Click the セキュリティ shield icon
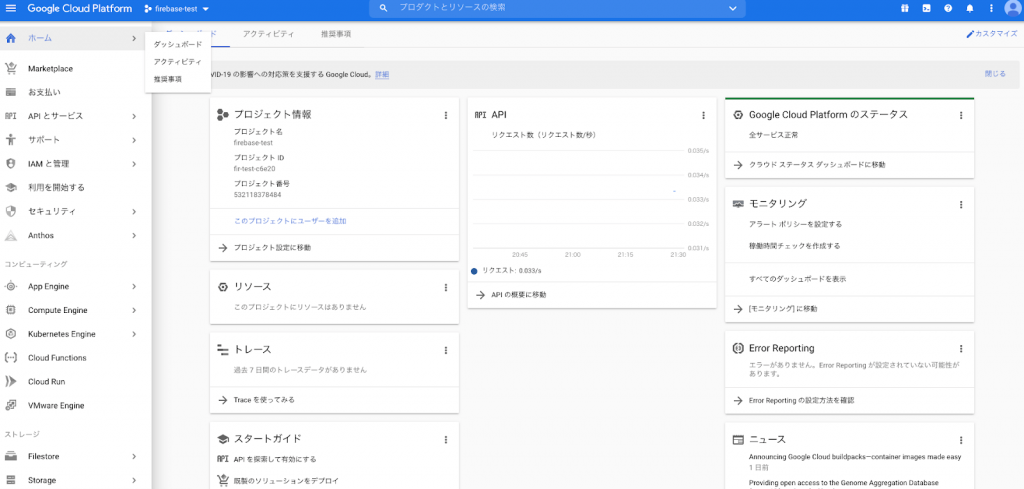1024x489 pixels. 10,212
